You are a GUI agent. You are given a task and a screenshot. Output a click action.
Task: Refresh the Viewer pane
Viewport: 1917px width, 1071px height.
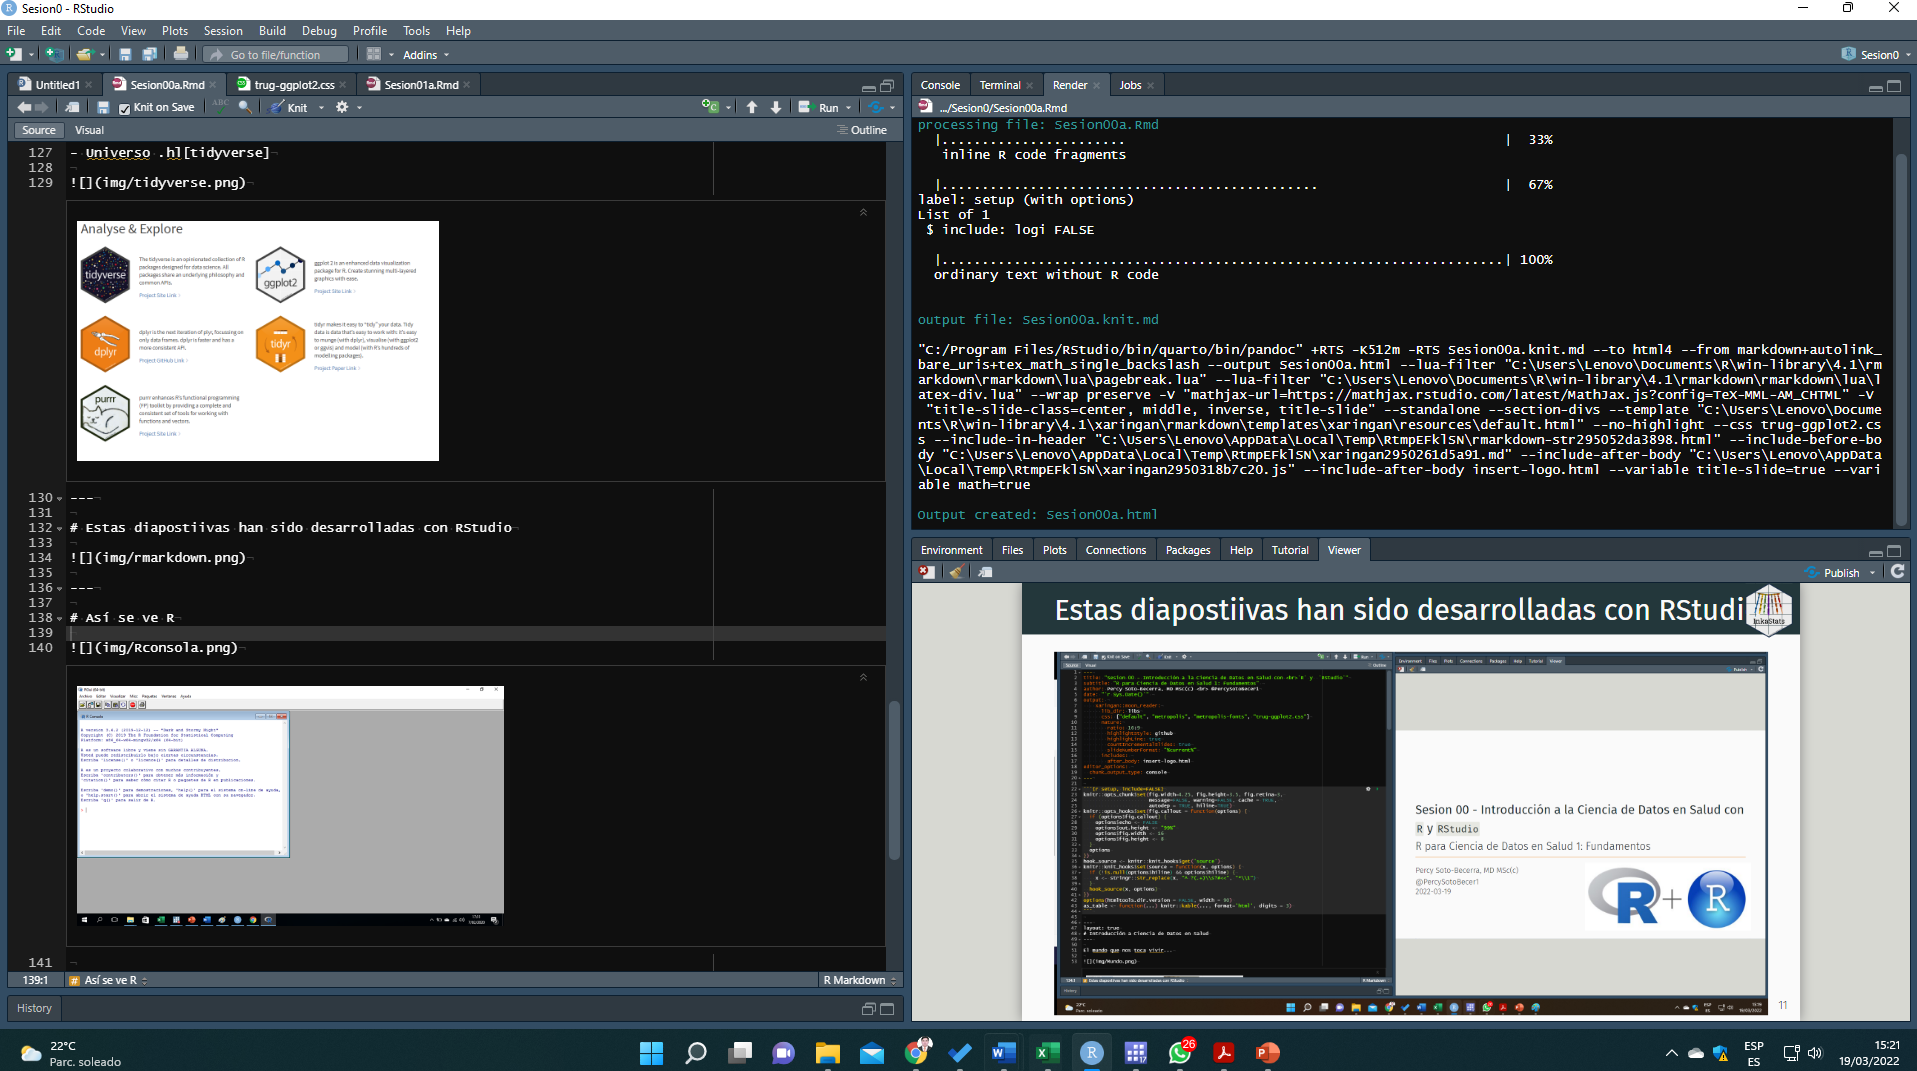(1897, 572)
